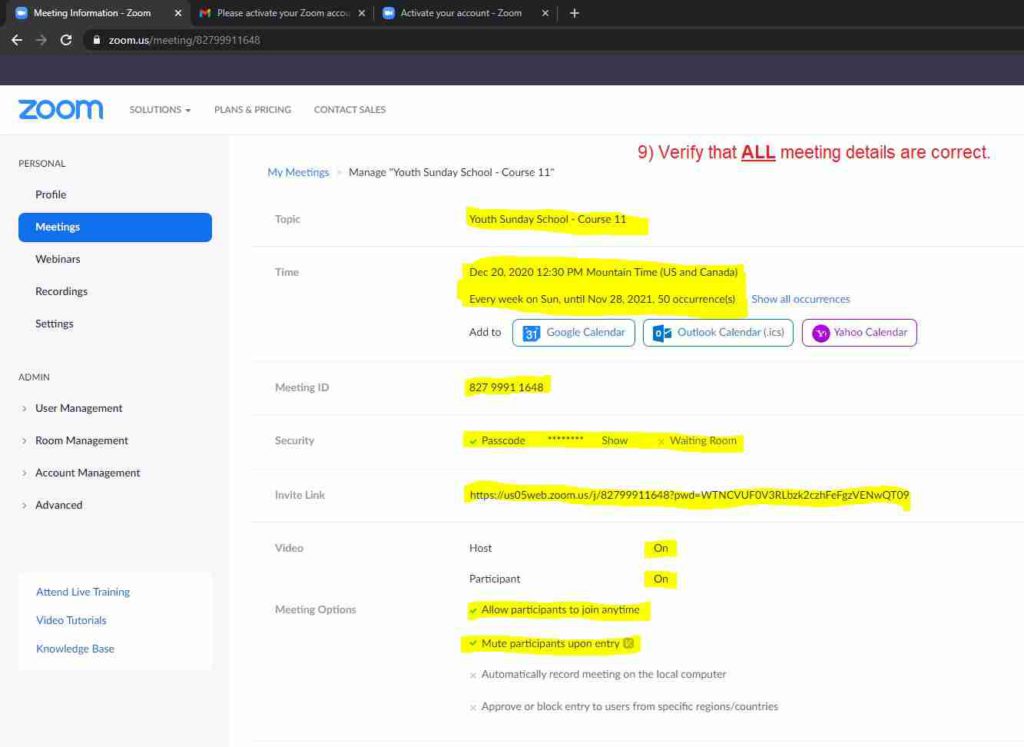Viewport: 1024px width, 747px height.
Task: Click the Host video 'On' value
Action: pyautogui.click(x=661, y=548)
